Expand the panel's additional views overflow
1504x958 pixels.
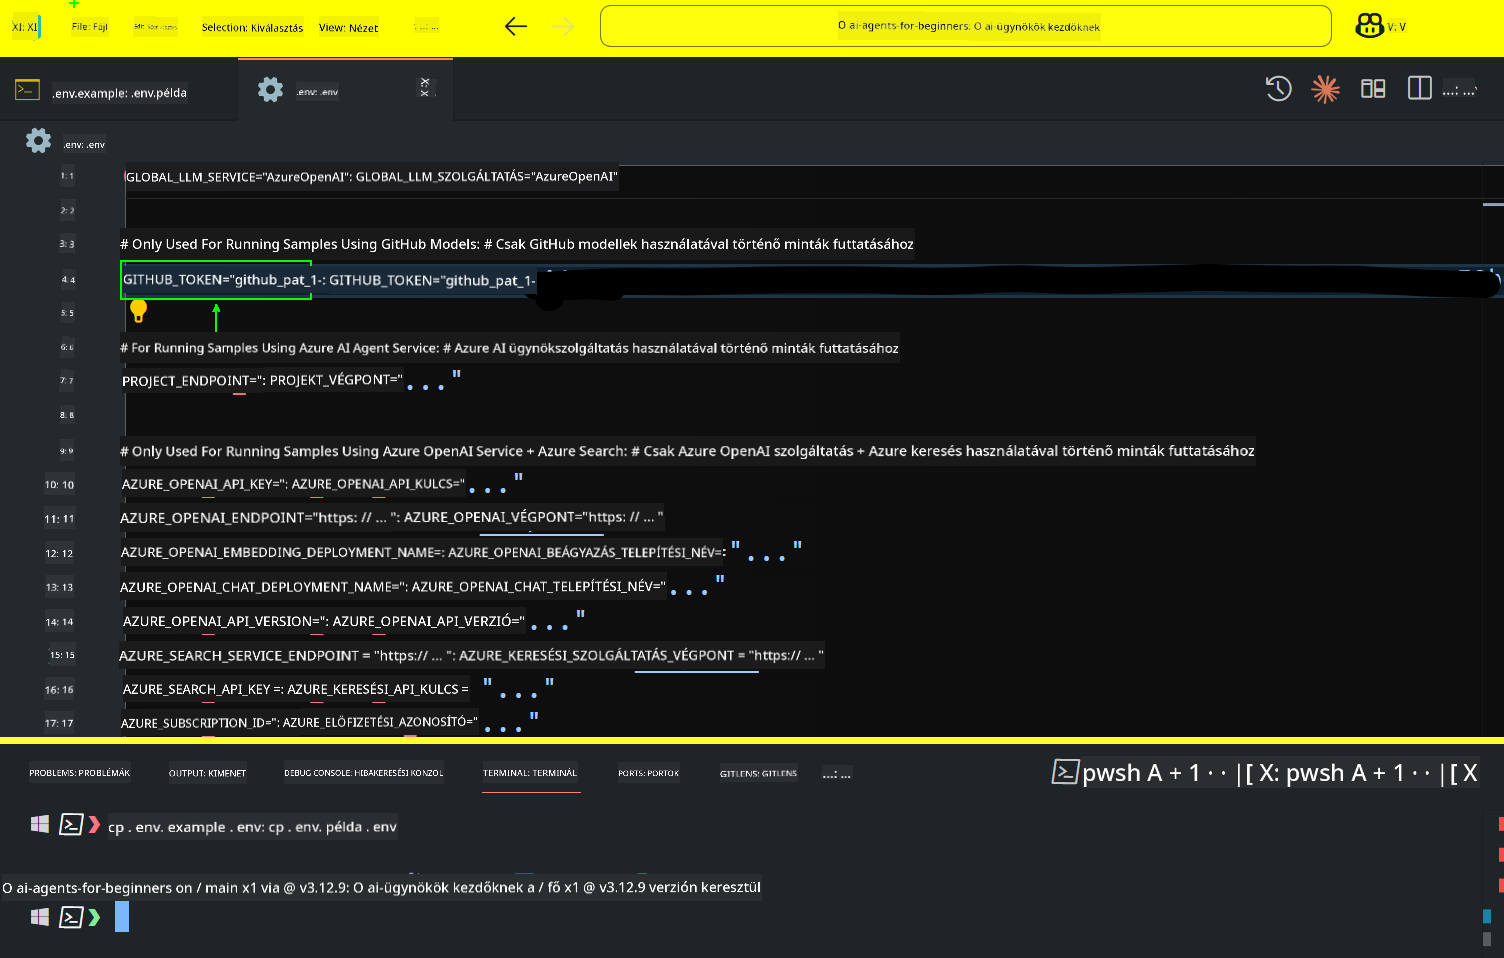[837, 773]
